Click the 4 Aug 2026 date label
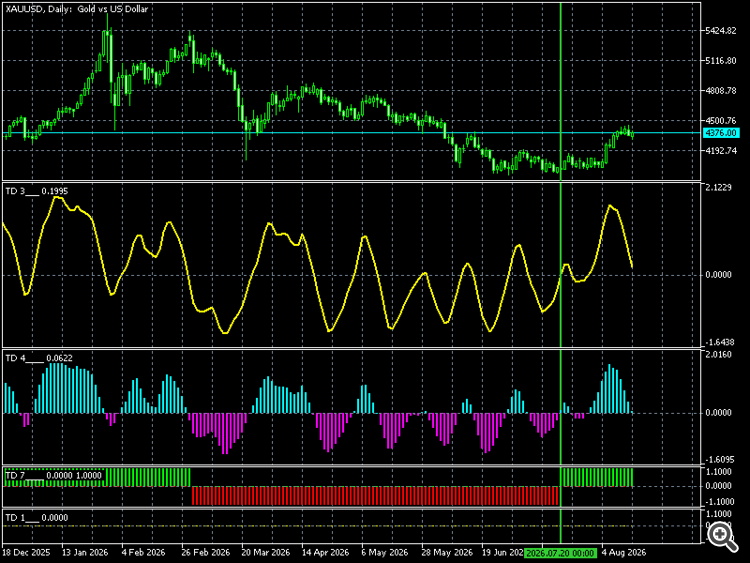This screenshot has width=750, height=563. [x=624, y=552]
